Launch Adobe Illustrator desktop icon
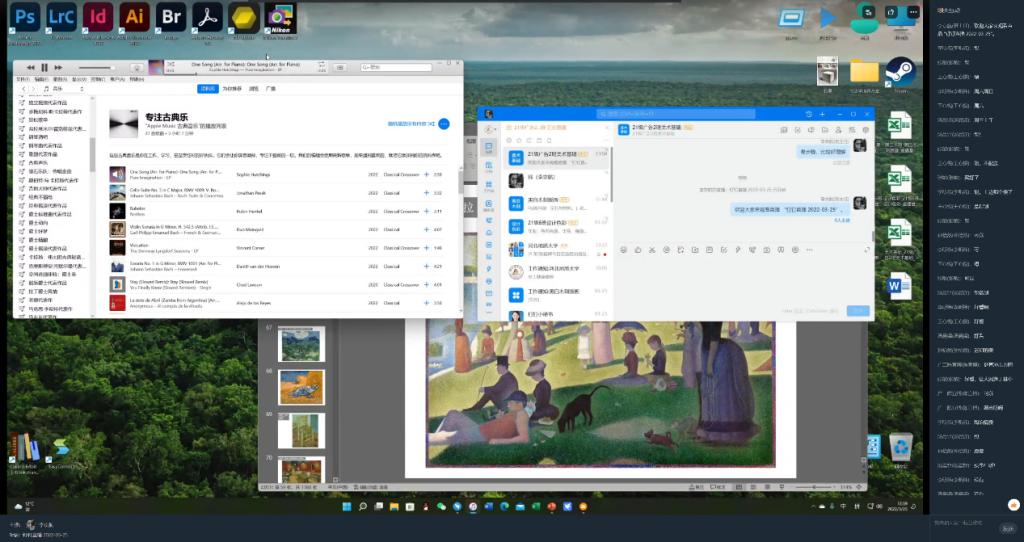 pyautogui.click(x=133, y=17)
